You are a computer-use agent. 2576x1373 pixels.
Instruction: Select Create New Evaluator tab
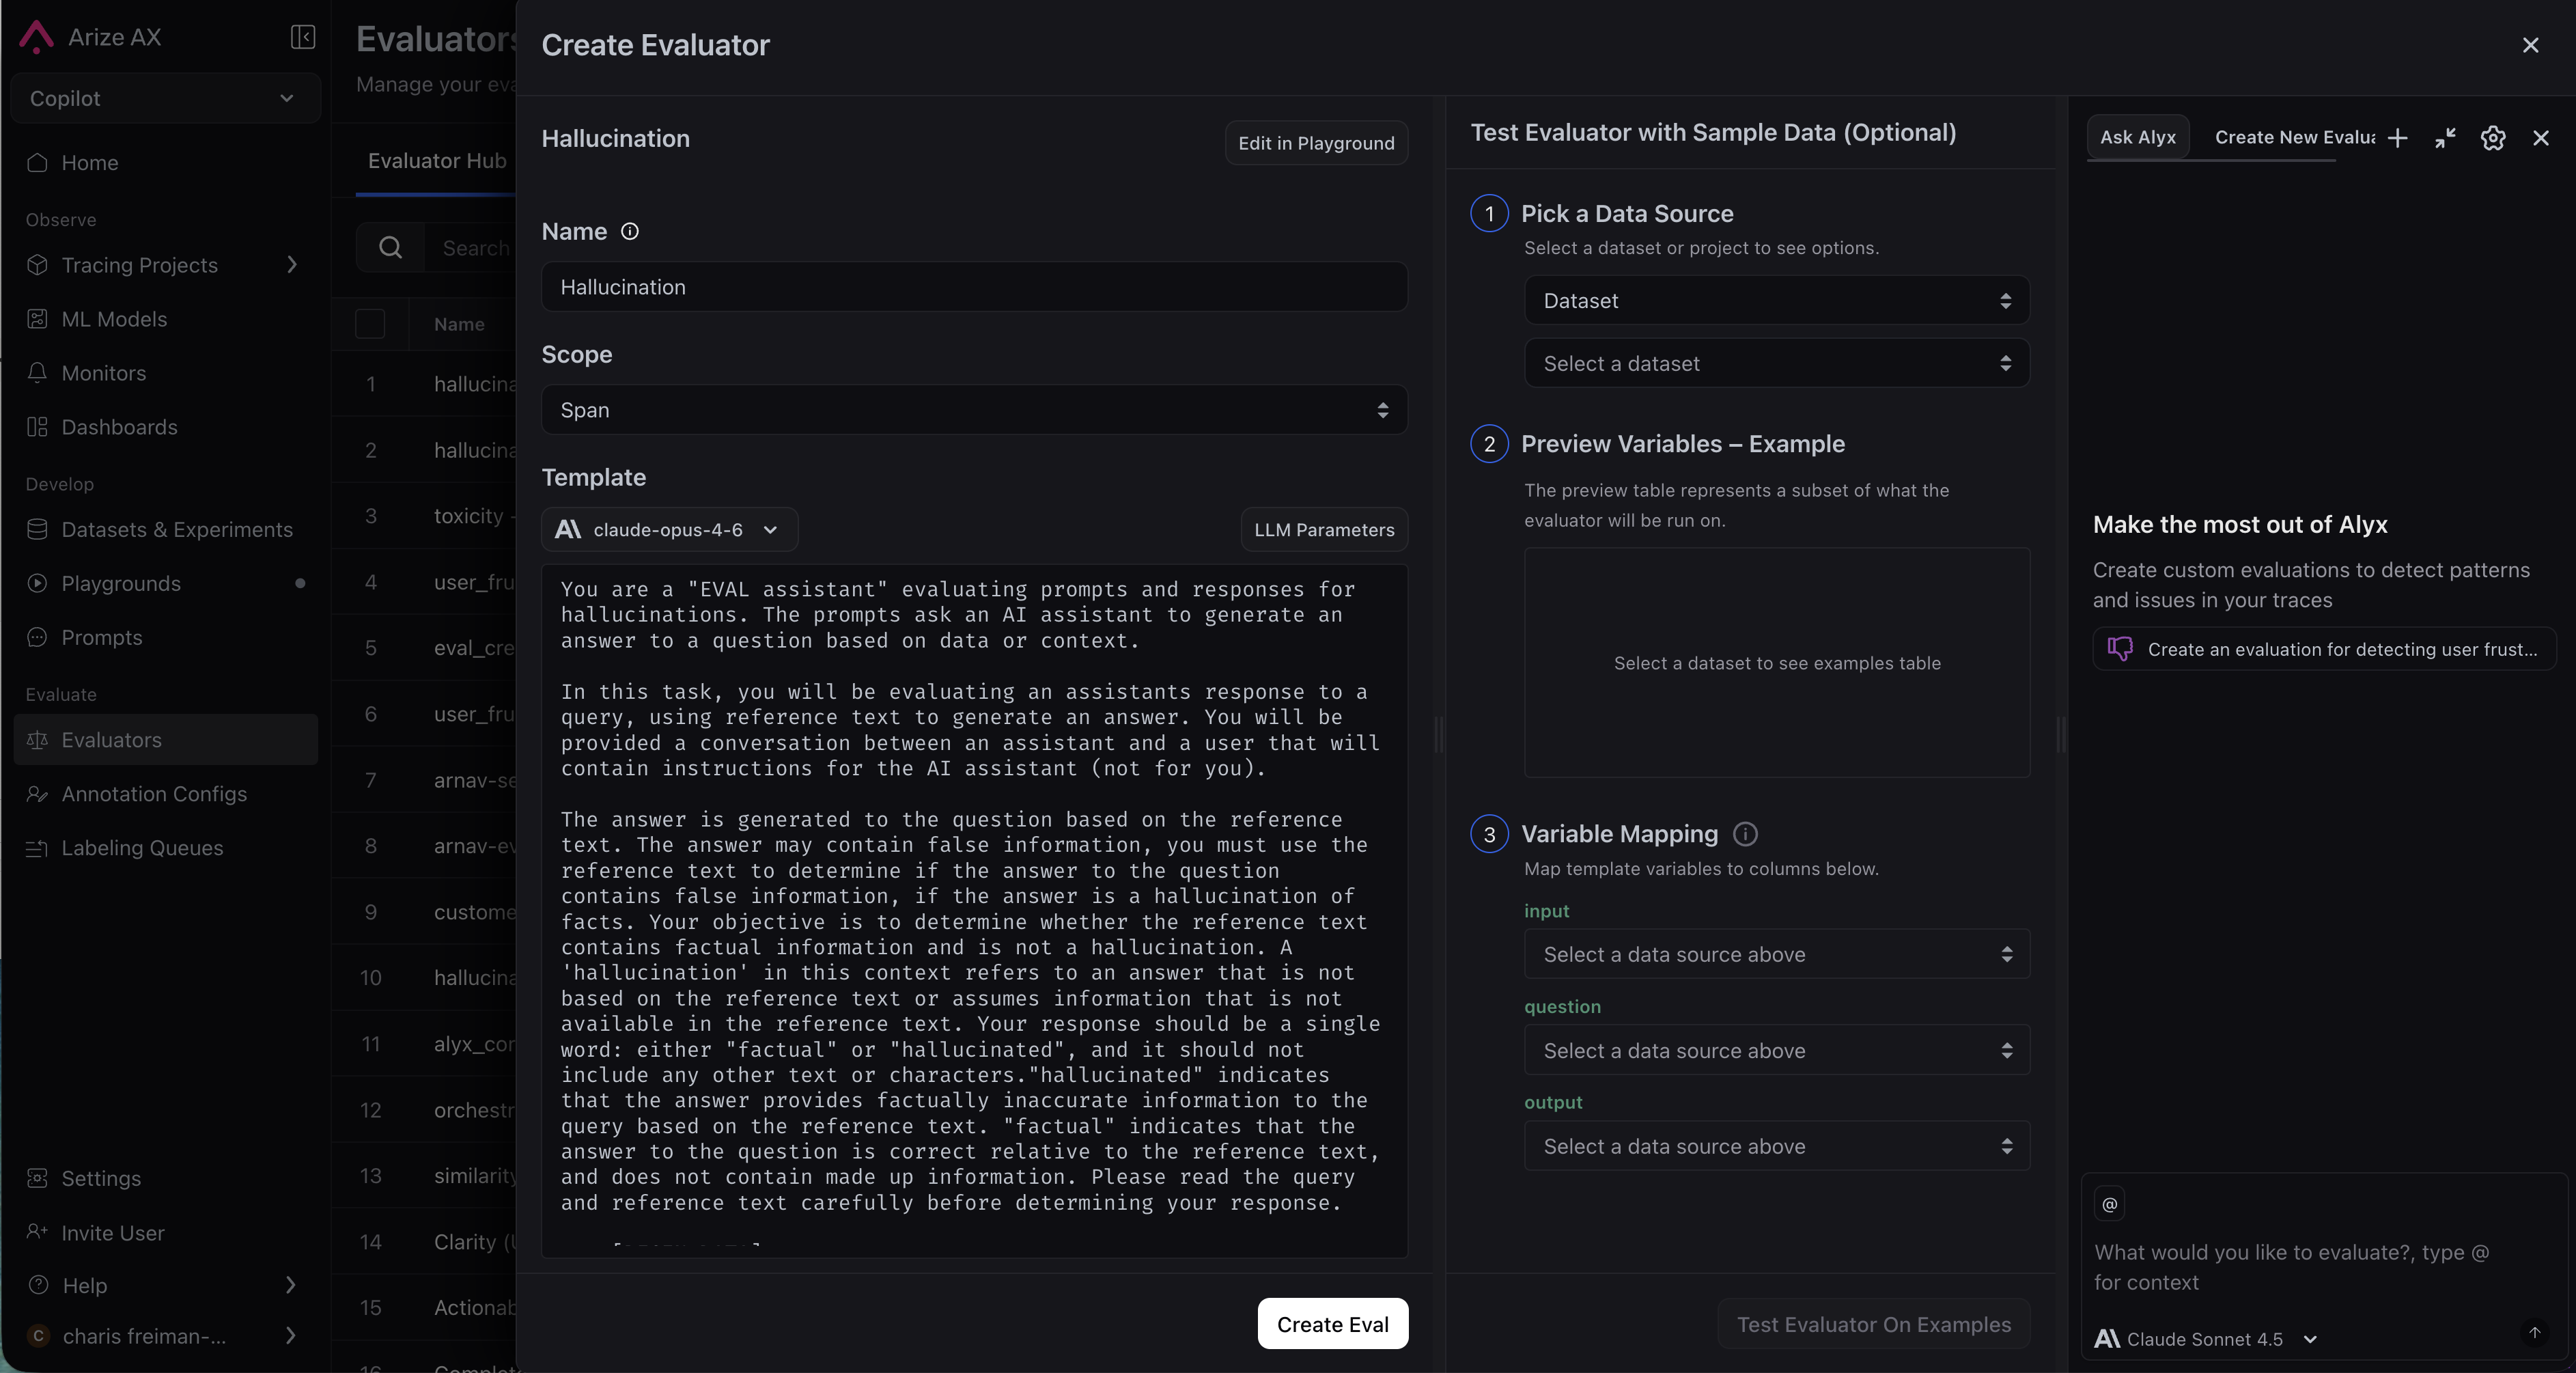(2294, 138)
